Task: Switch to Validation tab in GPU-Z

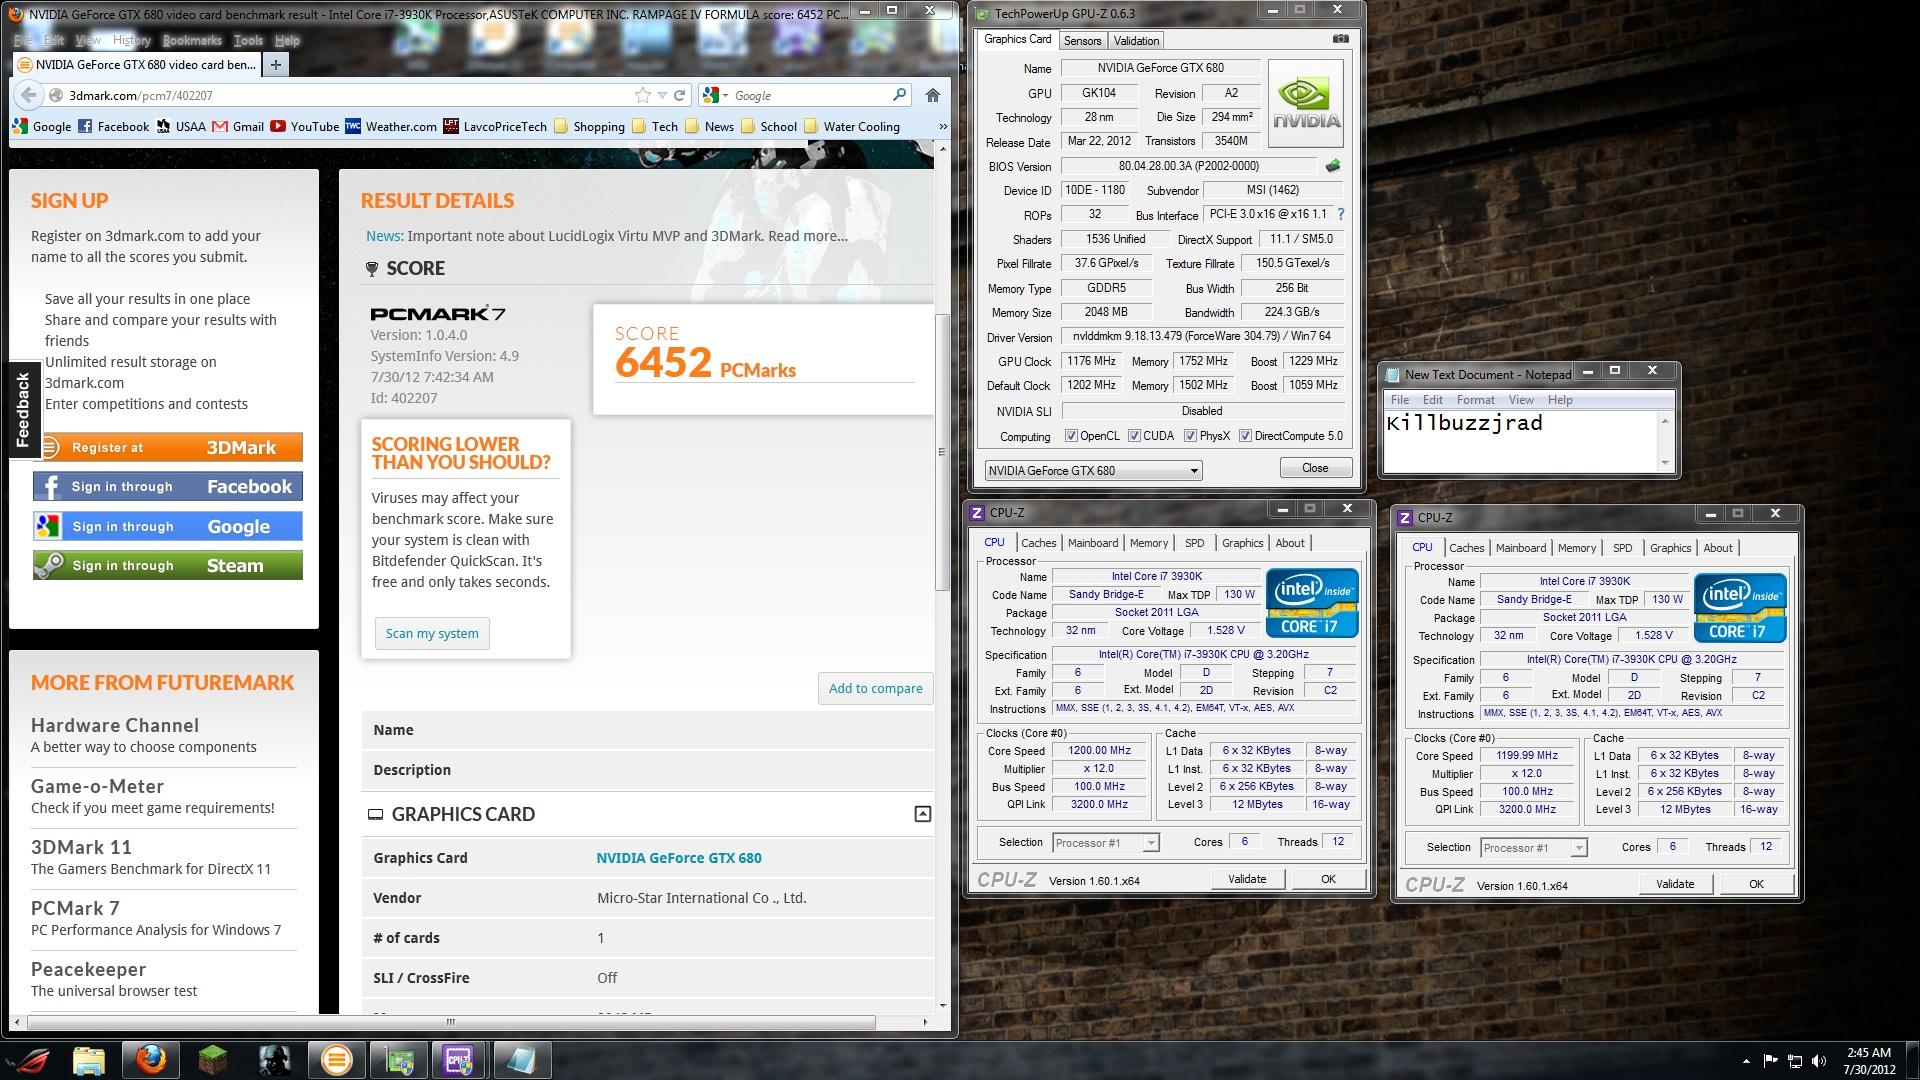Action: [1137, 41]
